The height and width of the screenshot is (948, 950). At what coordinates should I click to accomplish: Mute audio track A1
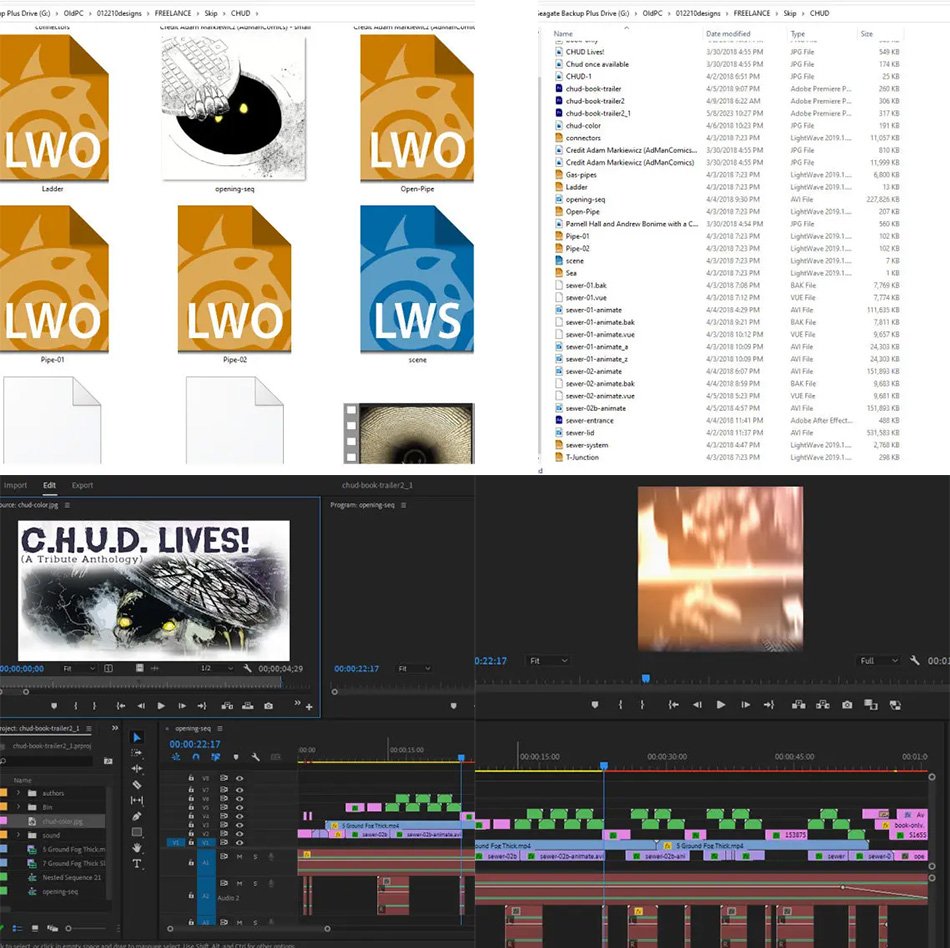point(240,856)
